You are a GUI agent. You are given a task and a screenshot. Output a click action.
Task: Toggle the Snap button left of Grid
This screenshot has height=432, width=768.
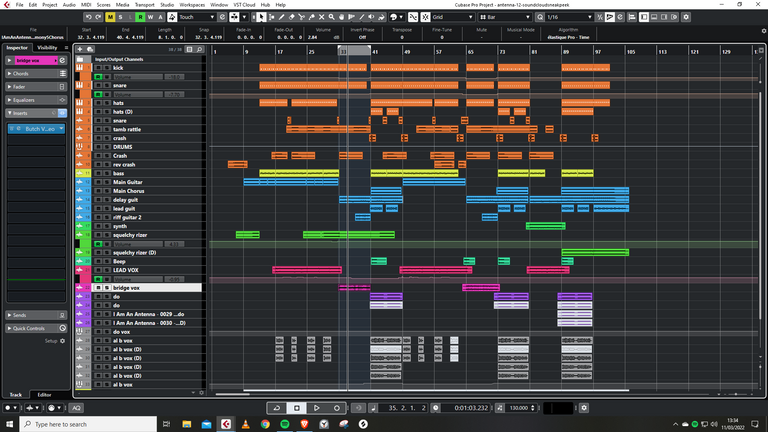(x=425, y=17)
